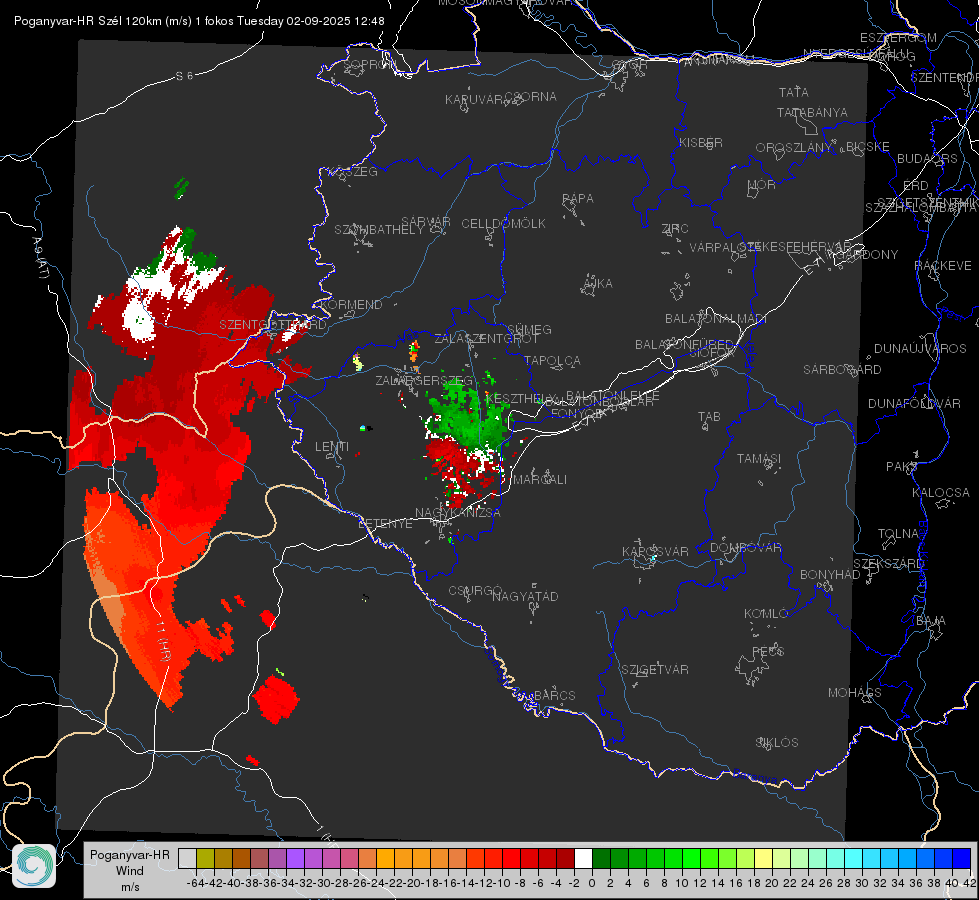Click the AJKA city label
Screen dimensions: 979x900
598,284
